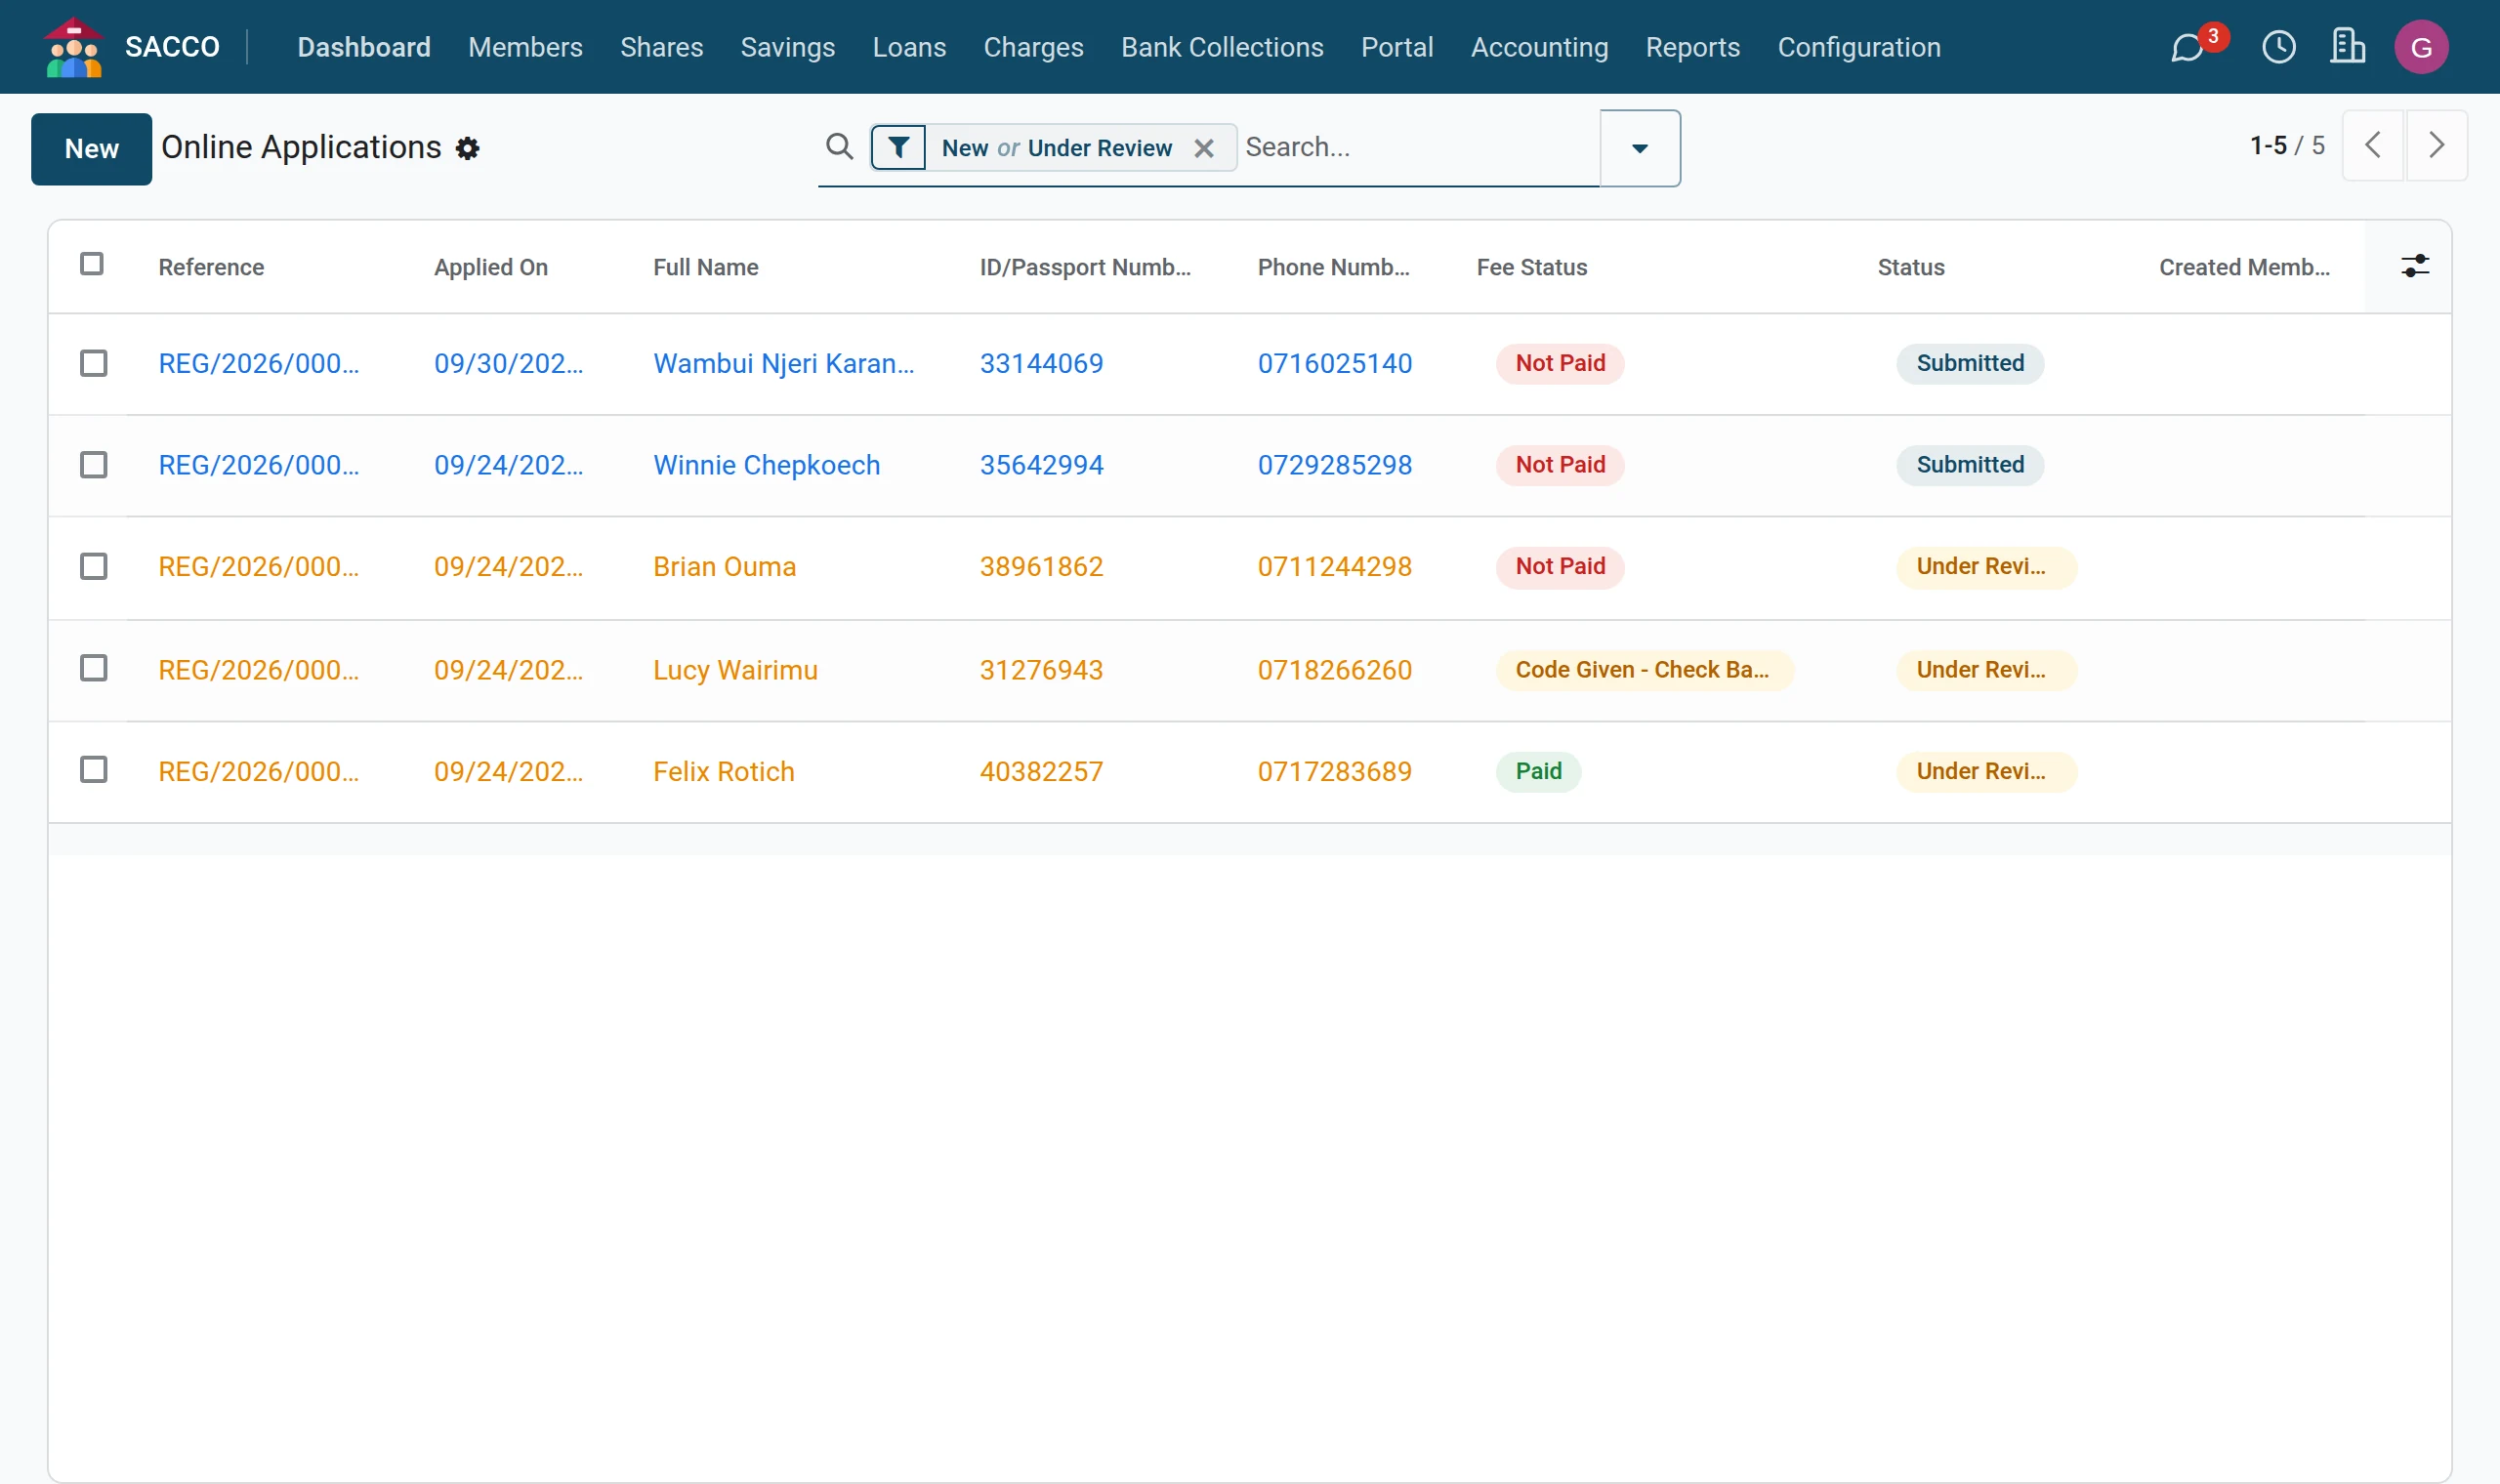Click the search magnifier icon
Viewport: 2500px width, 1484px height.
[x=839, y=147]
